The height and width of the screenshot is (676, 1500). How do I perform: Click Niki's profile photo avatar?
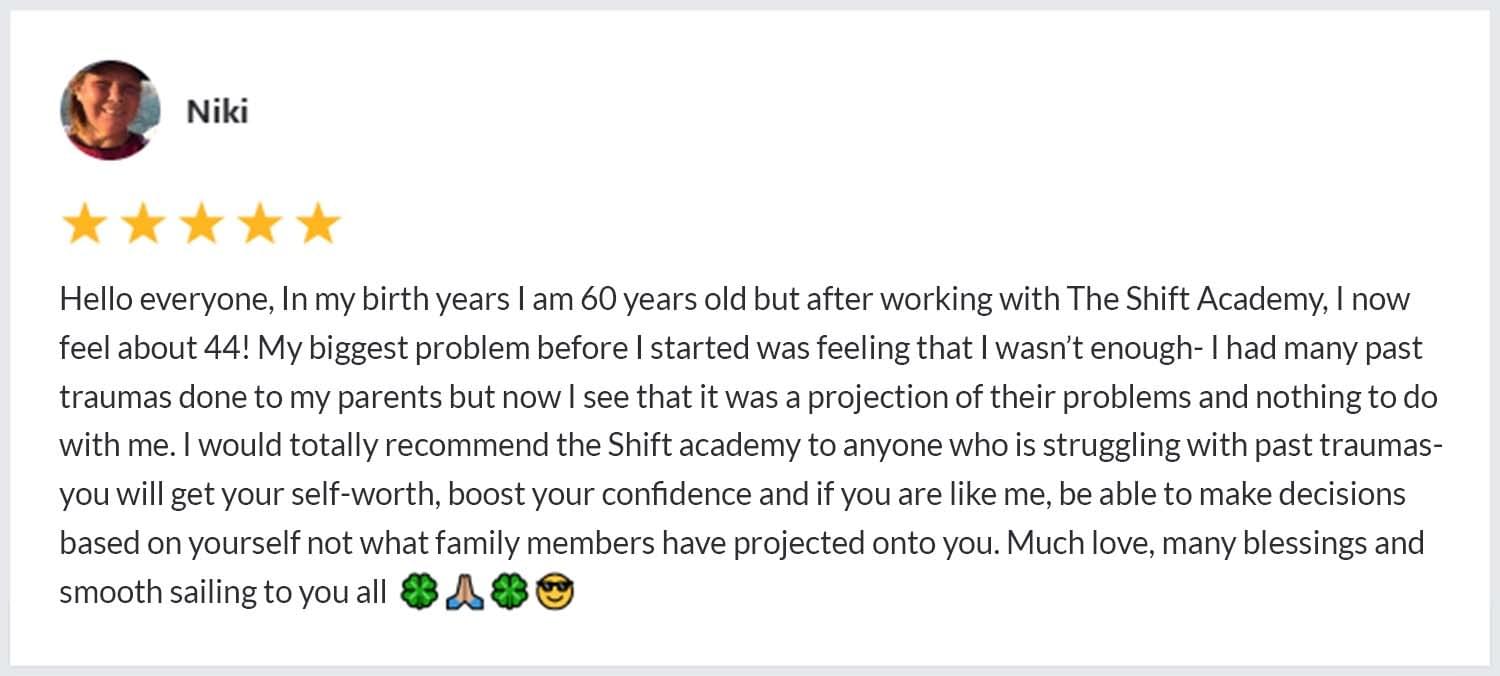point(110,110)
